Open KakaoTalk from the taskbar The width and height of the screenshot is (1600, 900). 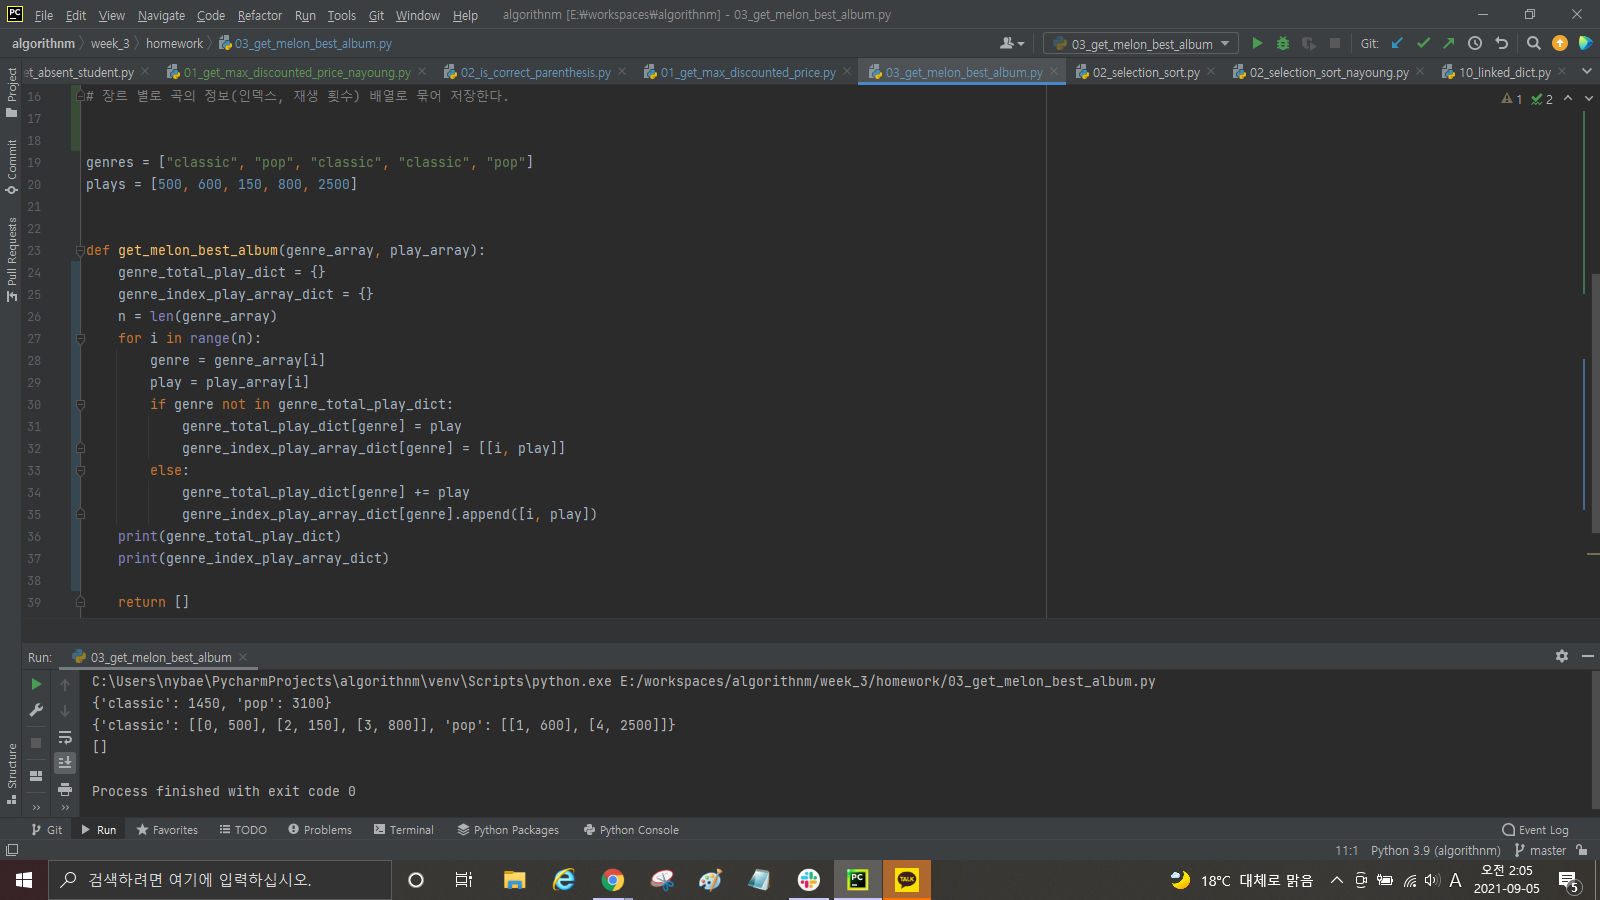point(907,880)
